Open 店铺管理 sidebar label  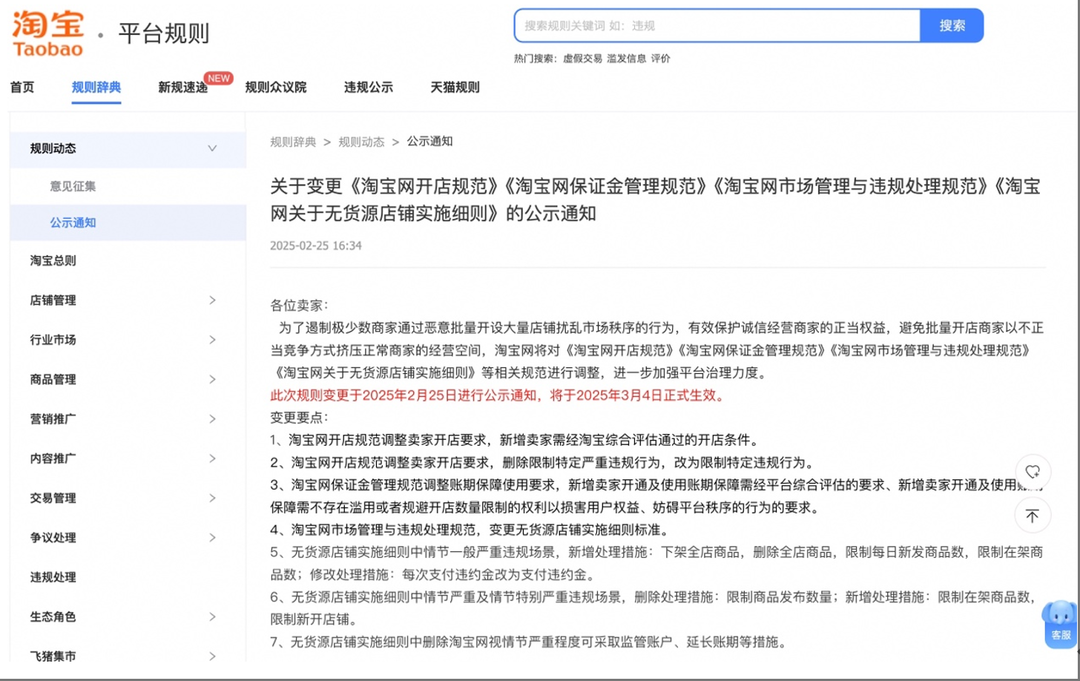click(x=53, y=300)
